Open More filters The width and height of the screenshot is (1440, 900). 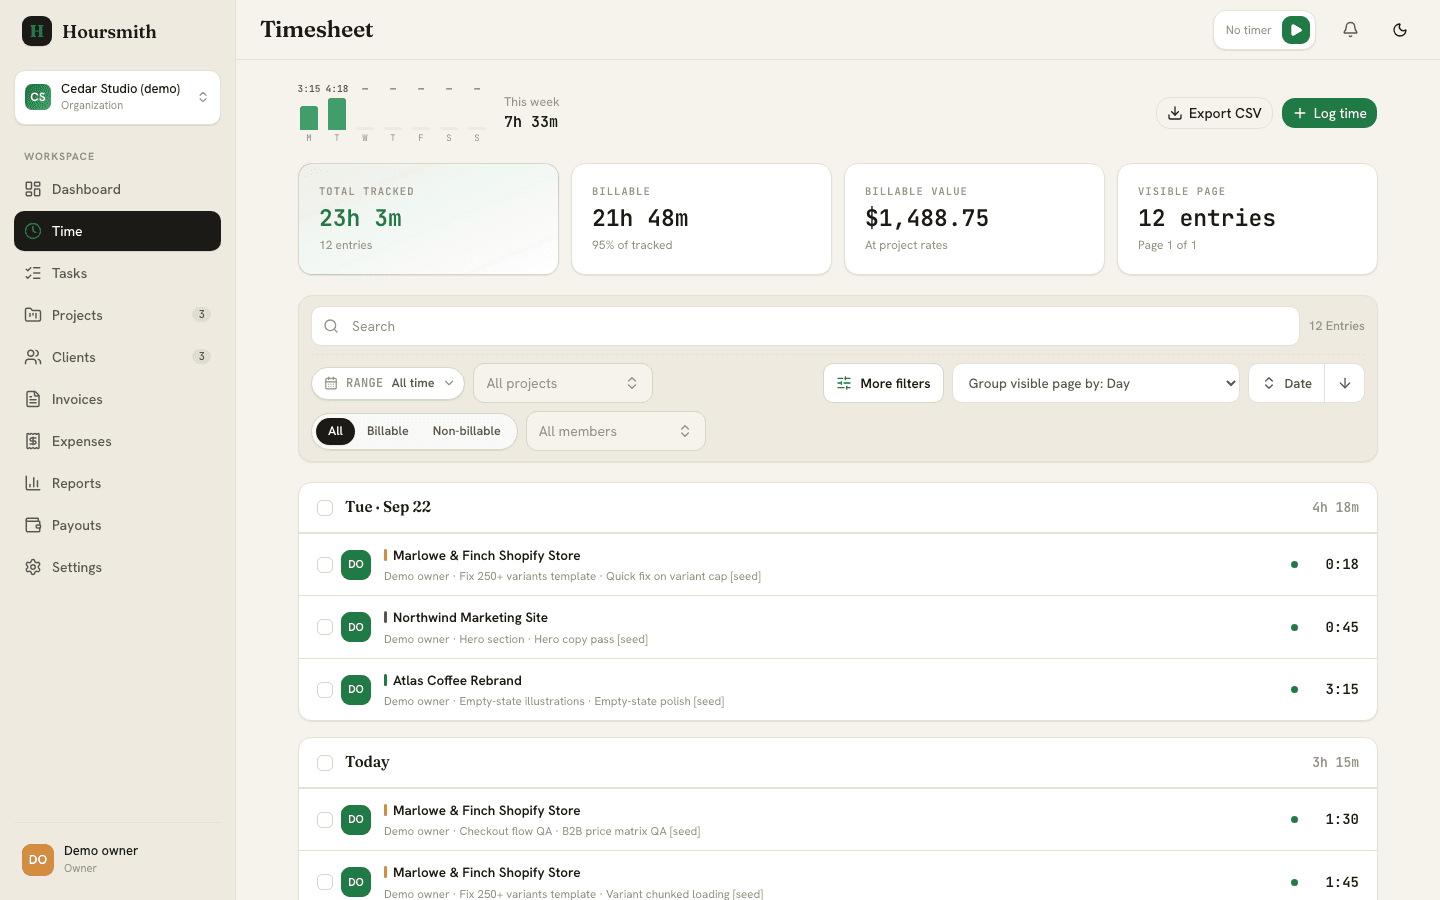883,383
